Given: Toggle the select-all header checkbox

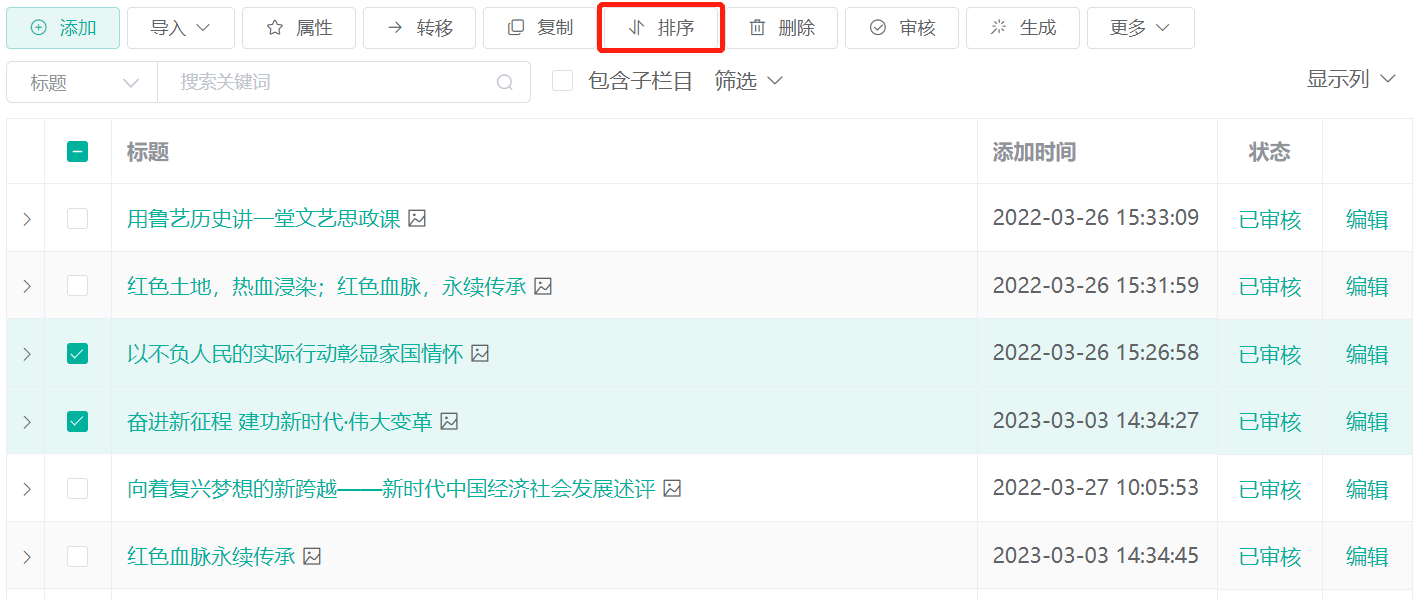Looking at the screenshot, I should point(77,152).
